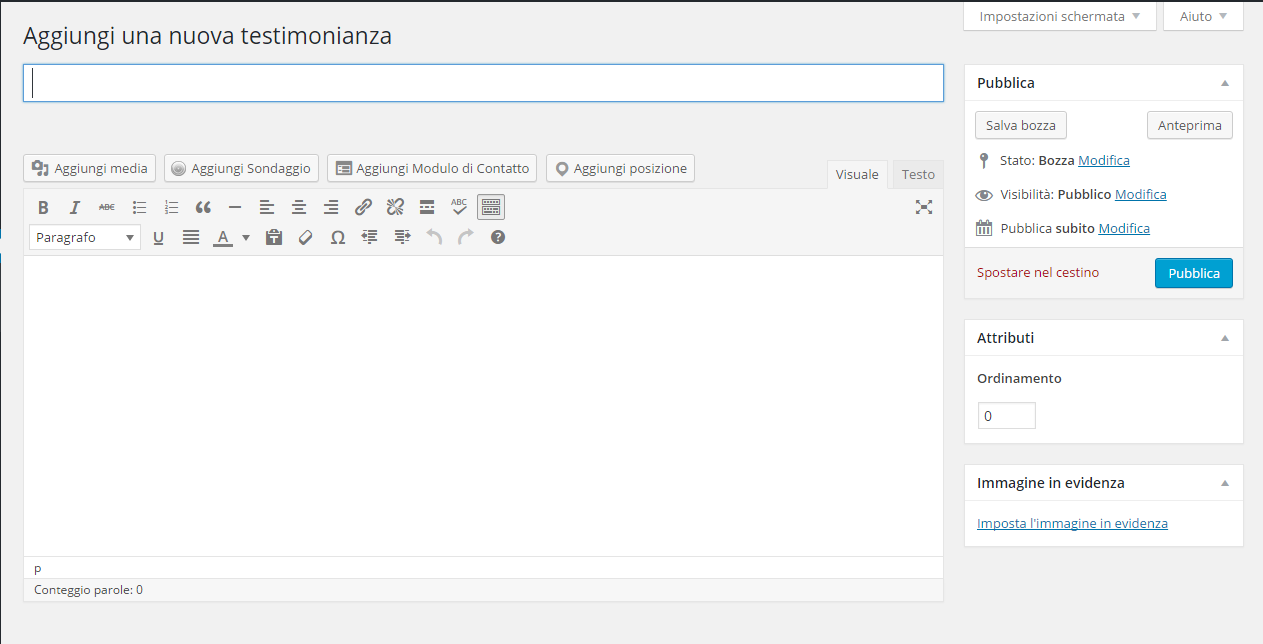Click the insert link icon
The height and width of the screenshot is (644, 1263).
tap(363, 207)
